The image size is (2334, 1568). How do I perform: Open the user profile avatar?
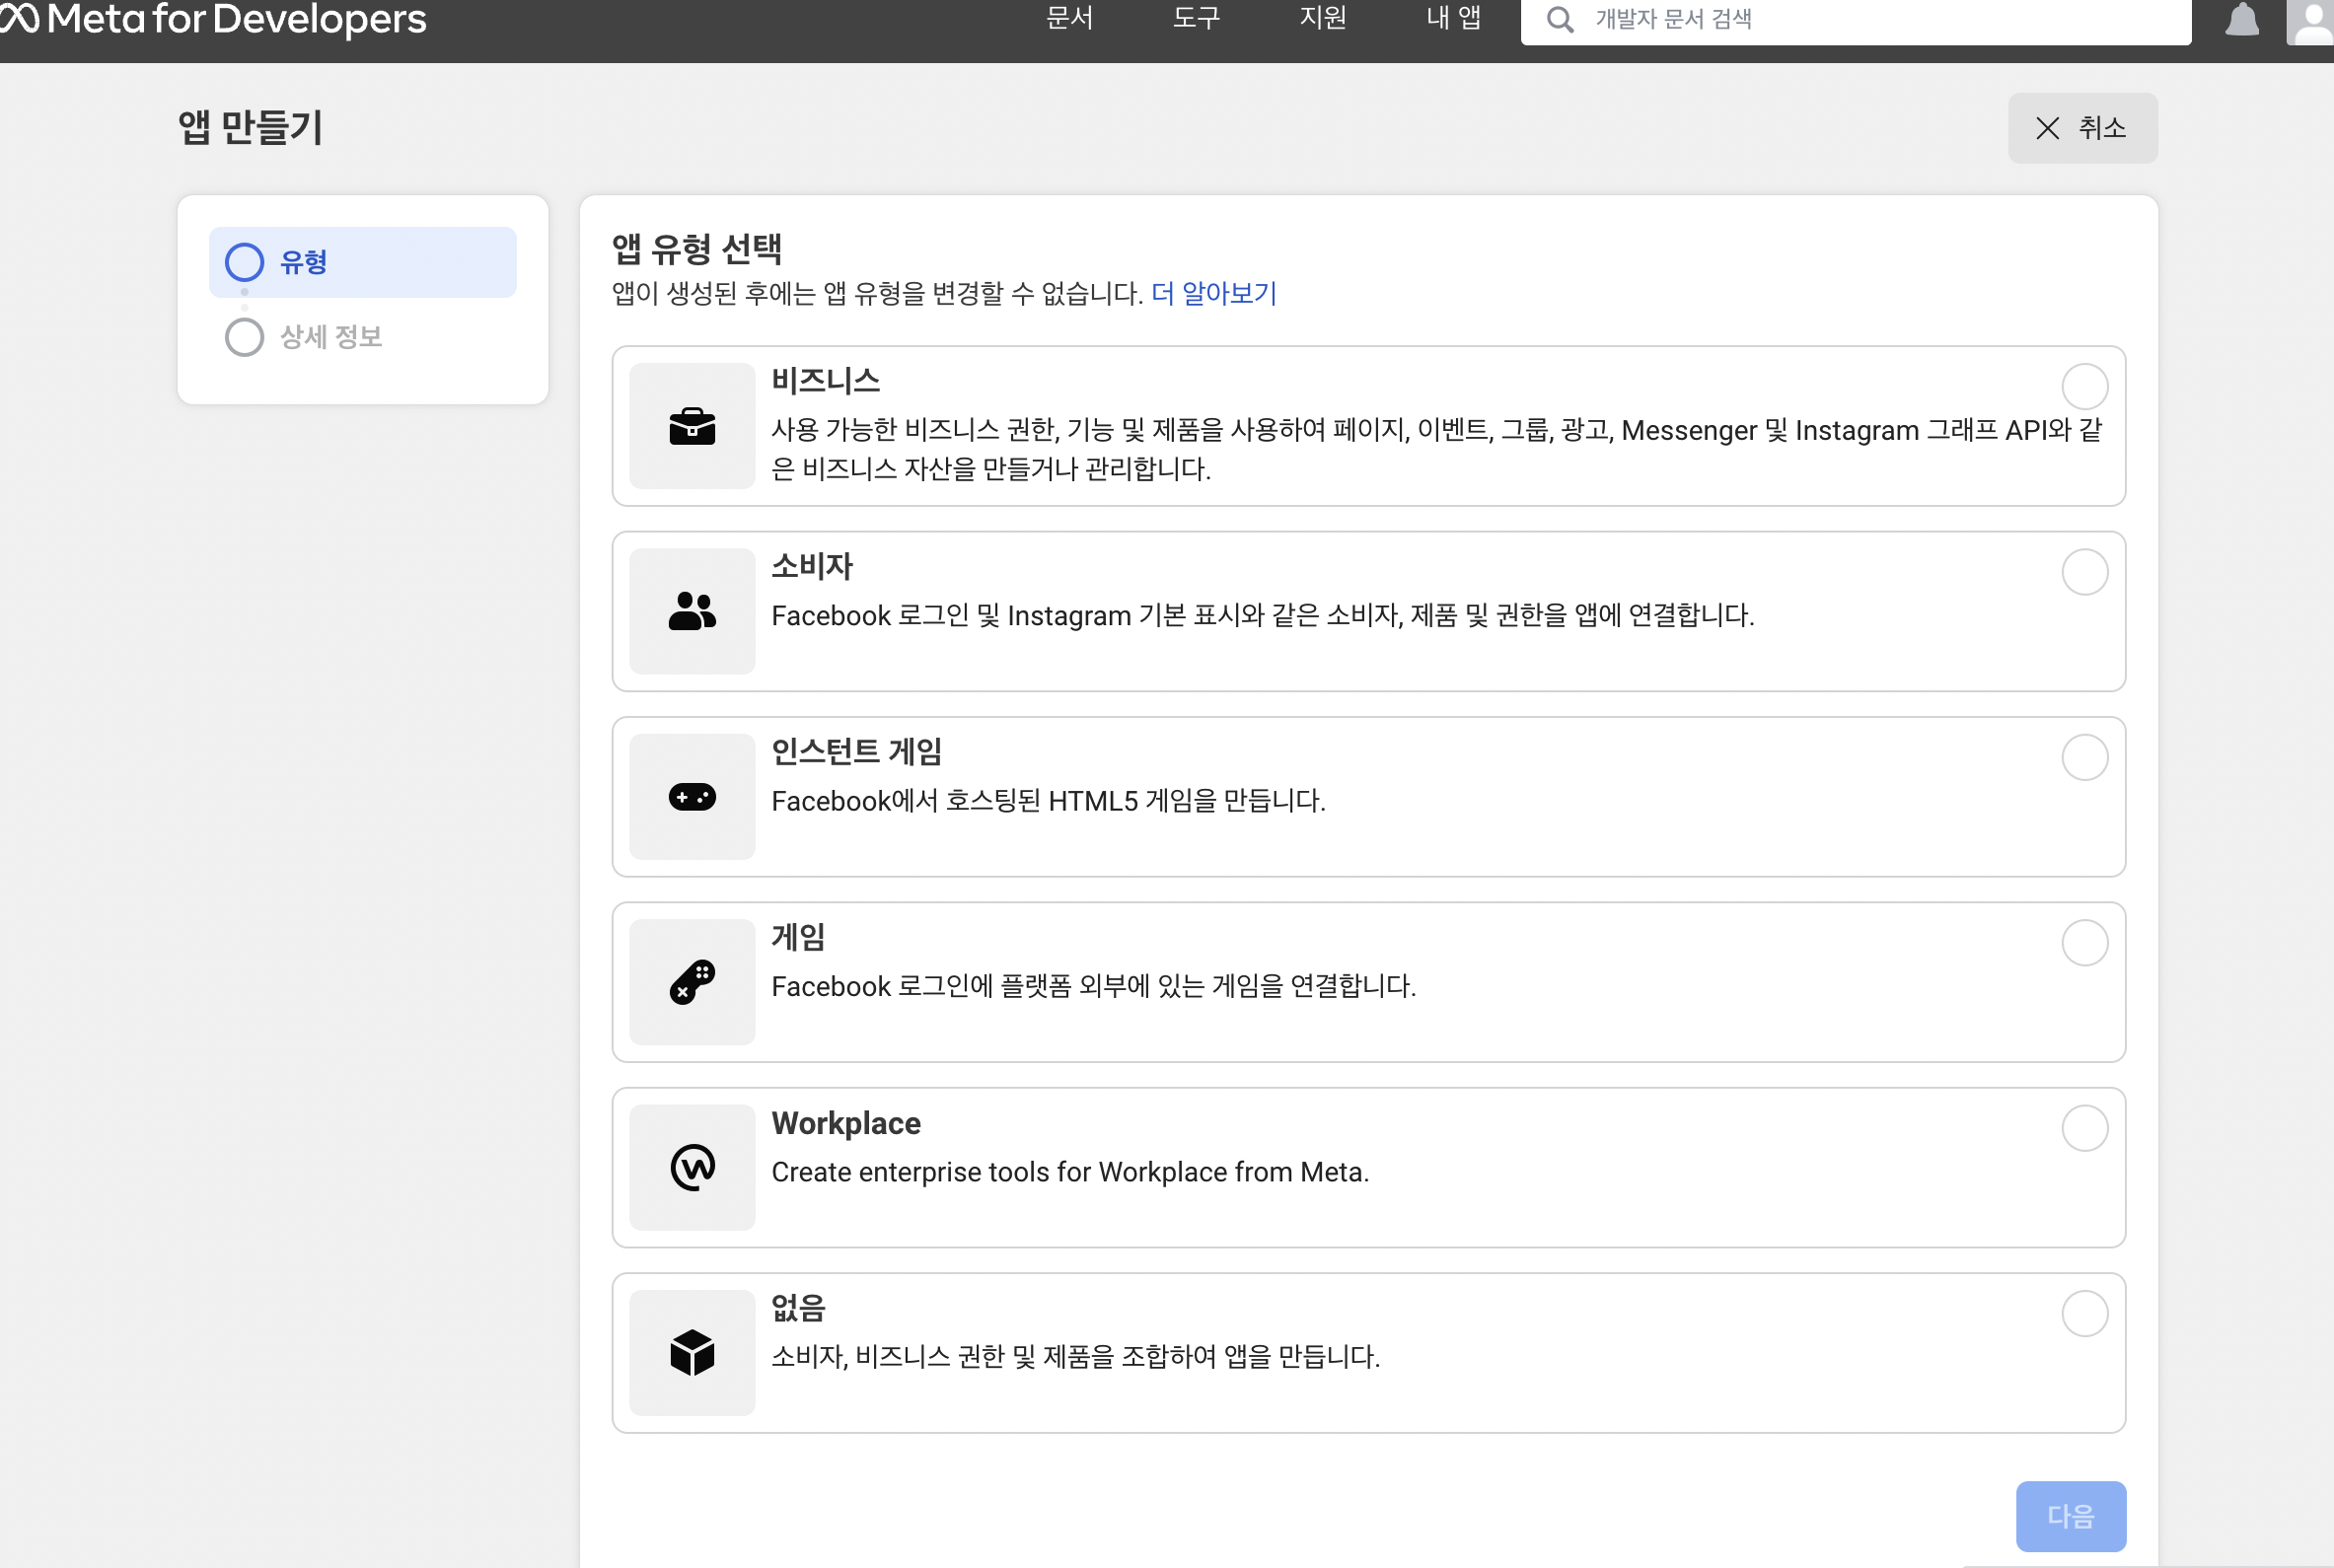pyautogui.click(x=2310, y=21)
